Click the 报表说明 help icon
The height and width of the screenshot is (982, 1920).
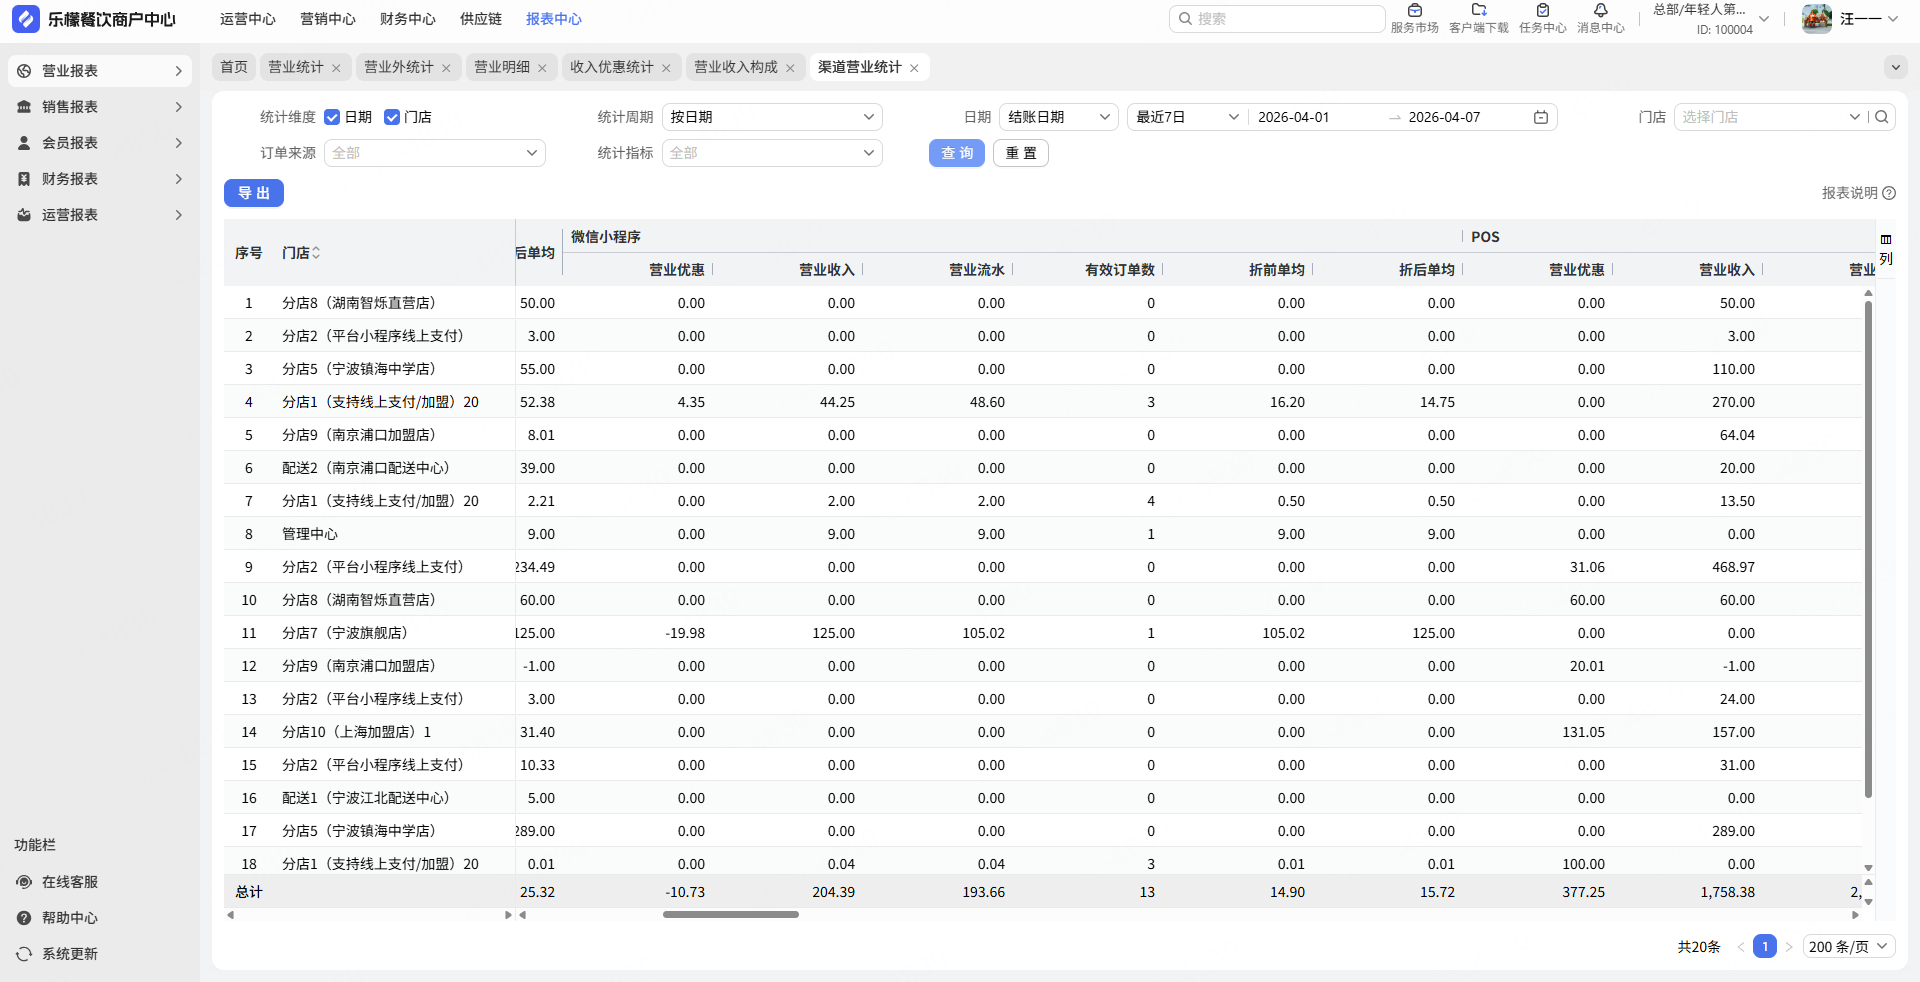coord(1889,193)
